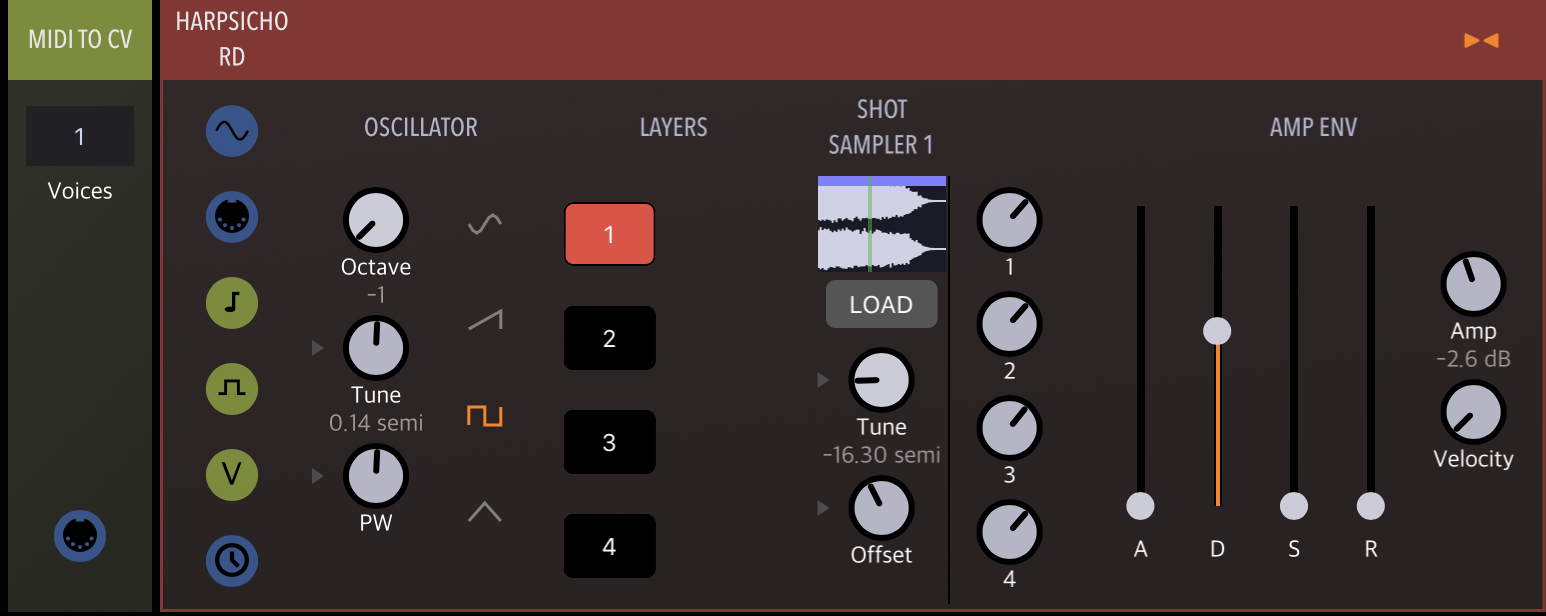Click the Attack (A) slider handle
This screenshot has height=616, width=1546.
1140,507
